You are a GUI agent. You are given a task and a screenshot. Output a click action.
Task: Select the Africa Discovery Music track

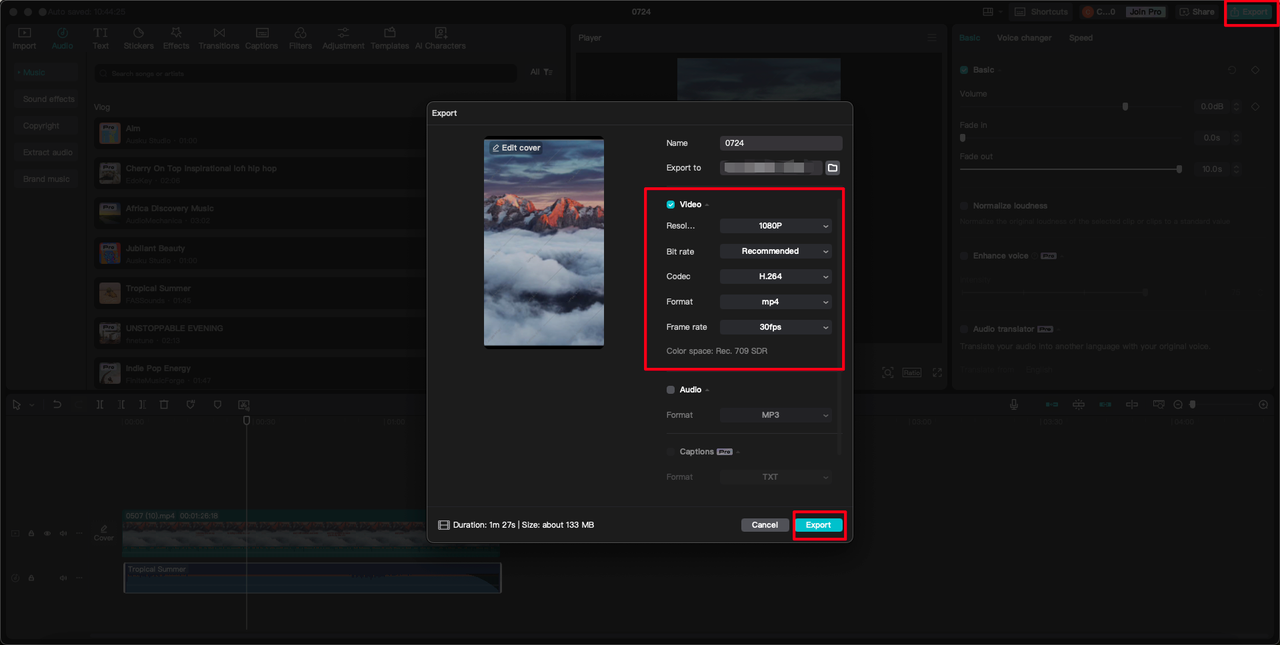(x=262, y=213)
